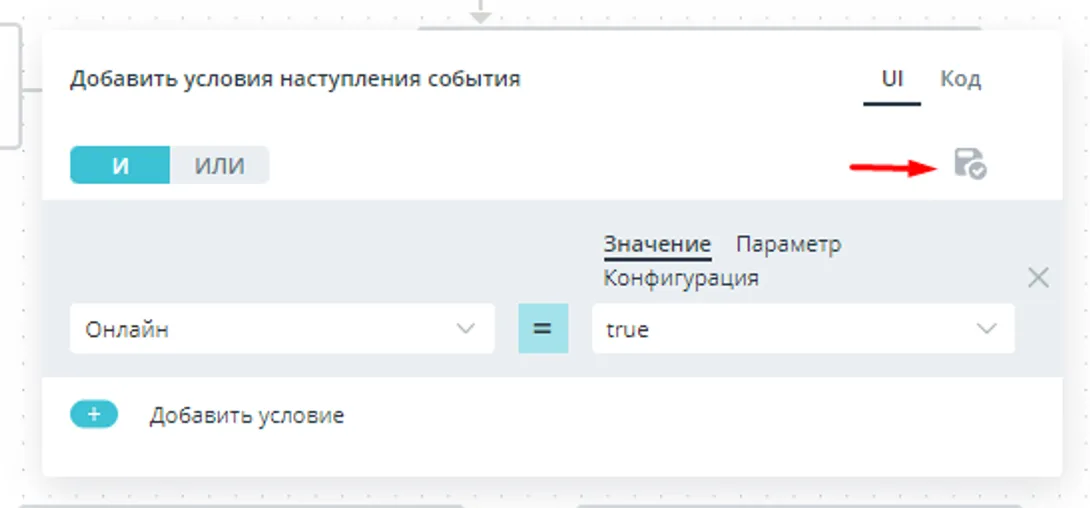The width and height of the screenshot is (1090, 508).
Task: Remove the Онлайн condition with the X icon
Action: (x=1038, y=278)
